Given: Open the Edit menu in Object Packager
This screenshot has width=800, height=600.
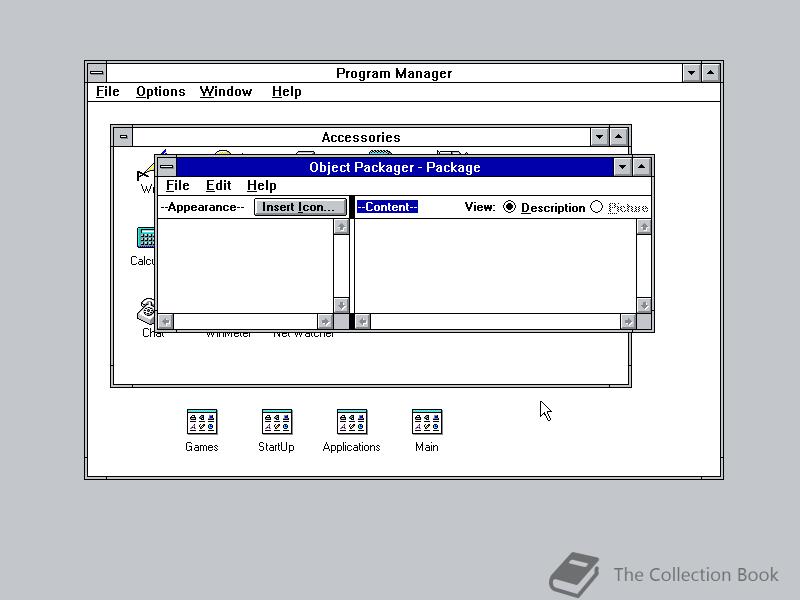Looking at the screenshot, I should (218, 185).
